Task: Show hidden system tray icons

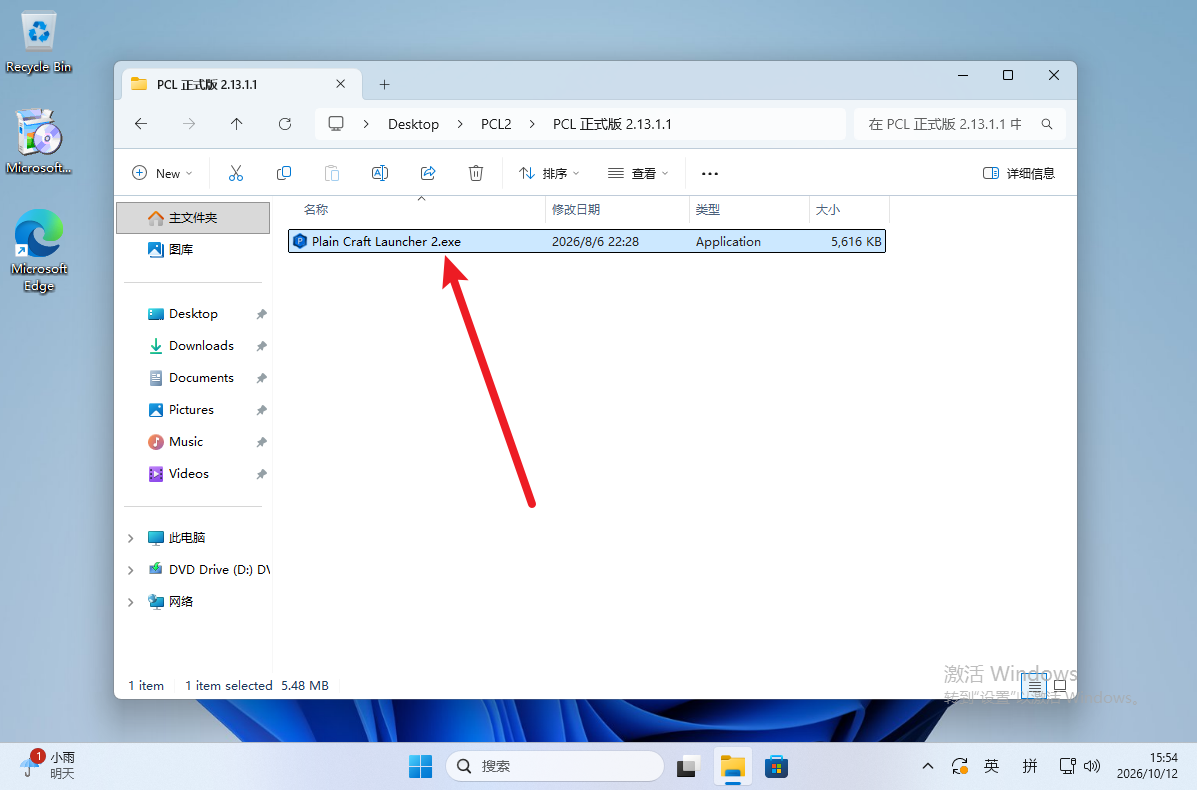Action: click(928, 766)
